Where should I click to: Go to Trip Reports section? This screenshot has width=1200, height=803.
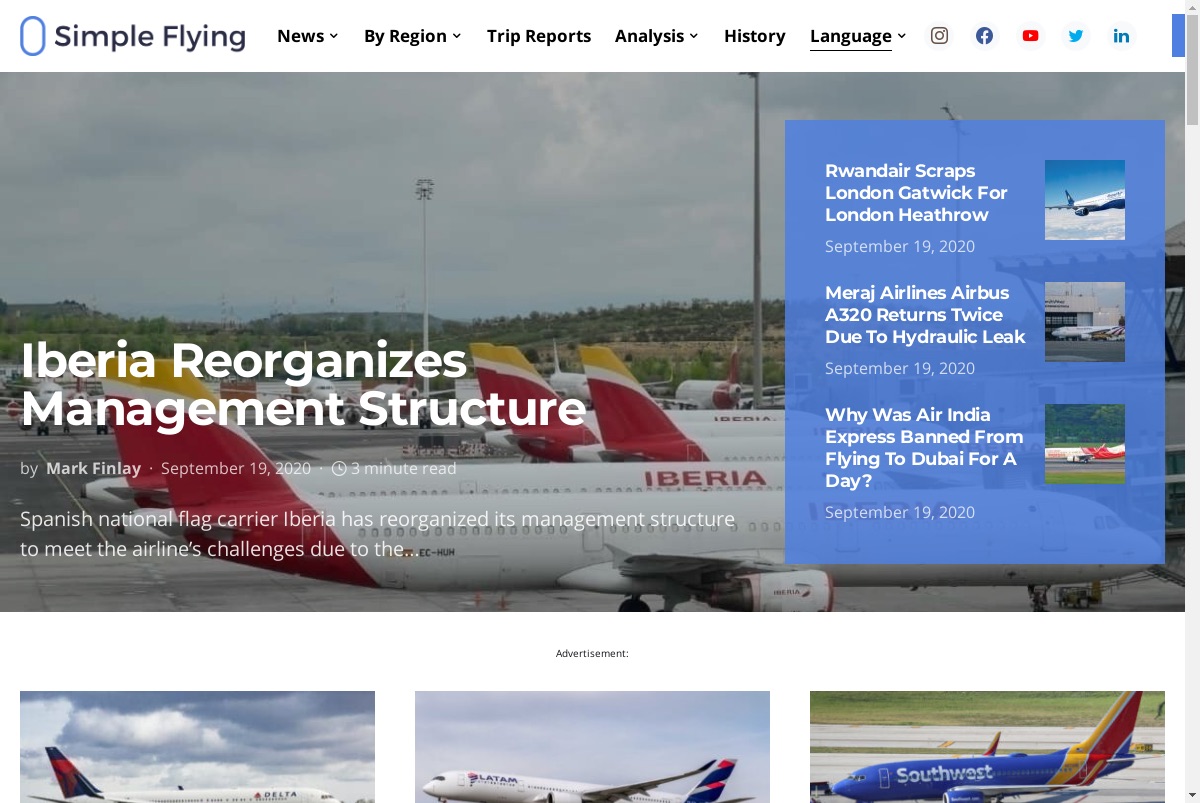pos(539,36)
